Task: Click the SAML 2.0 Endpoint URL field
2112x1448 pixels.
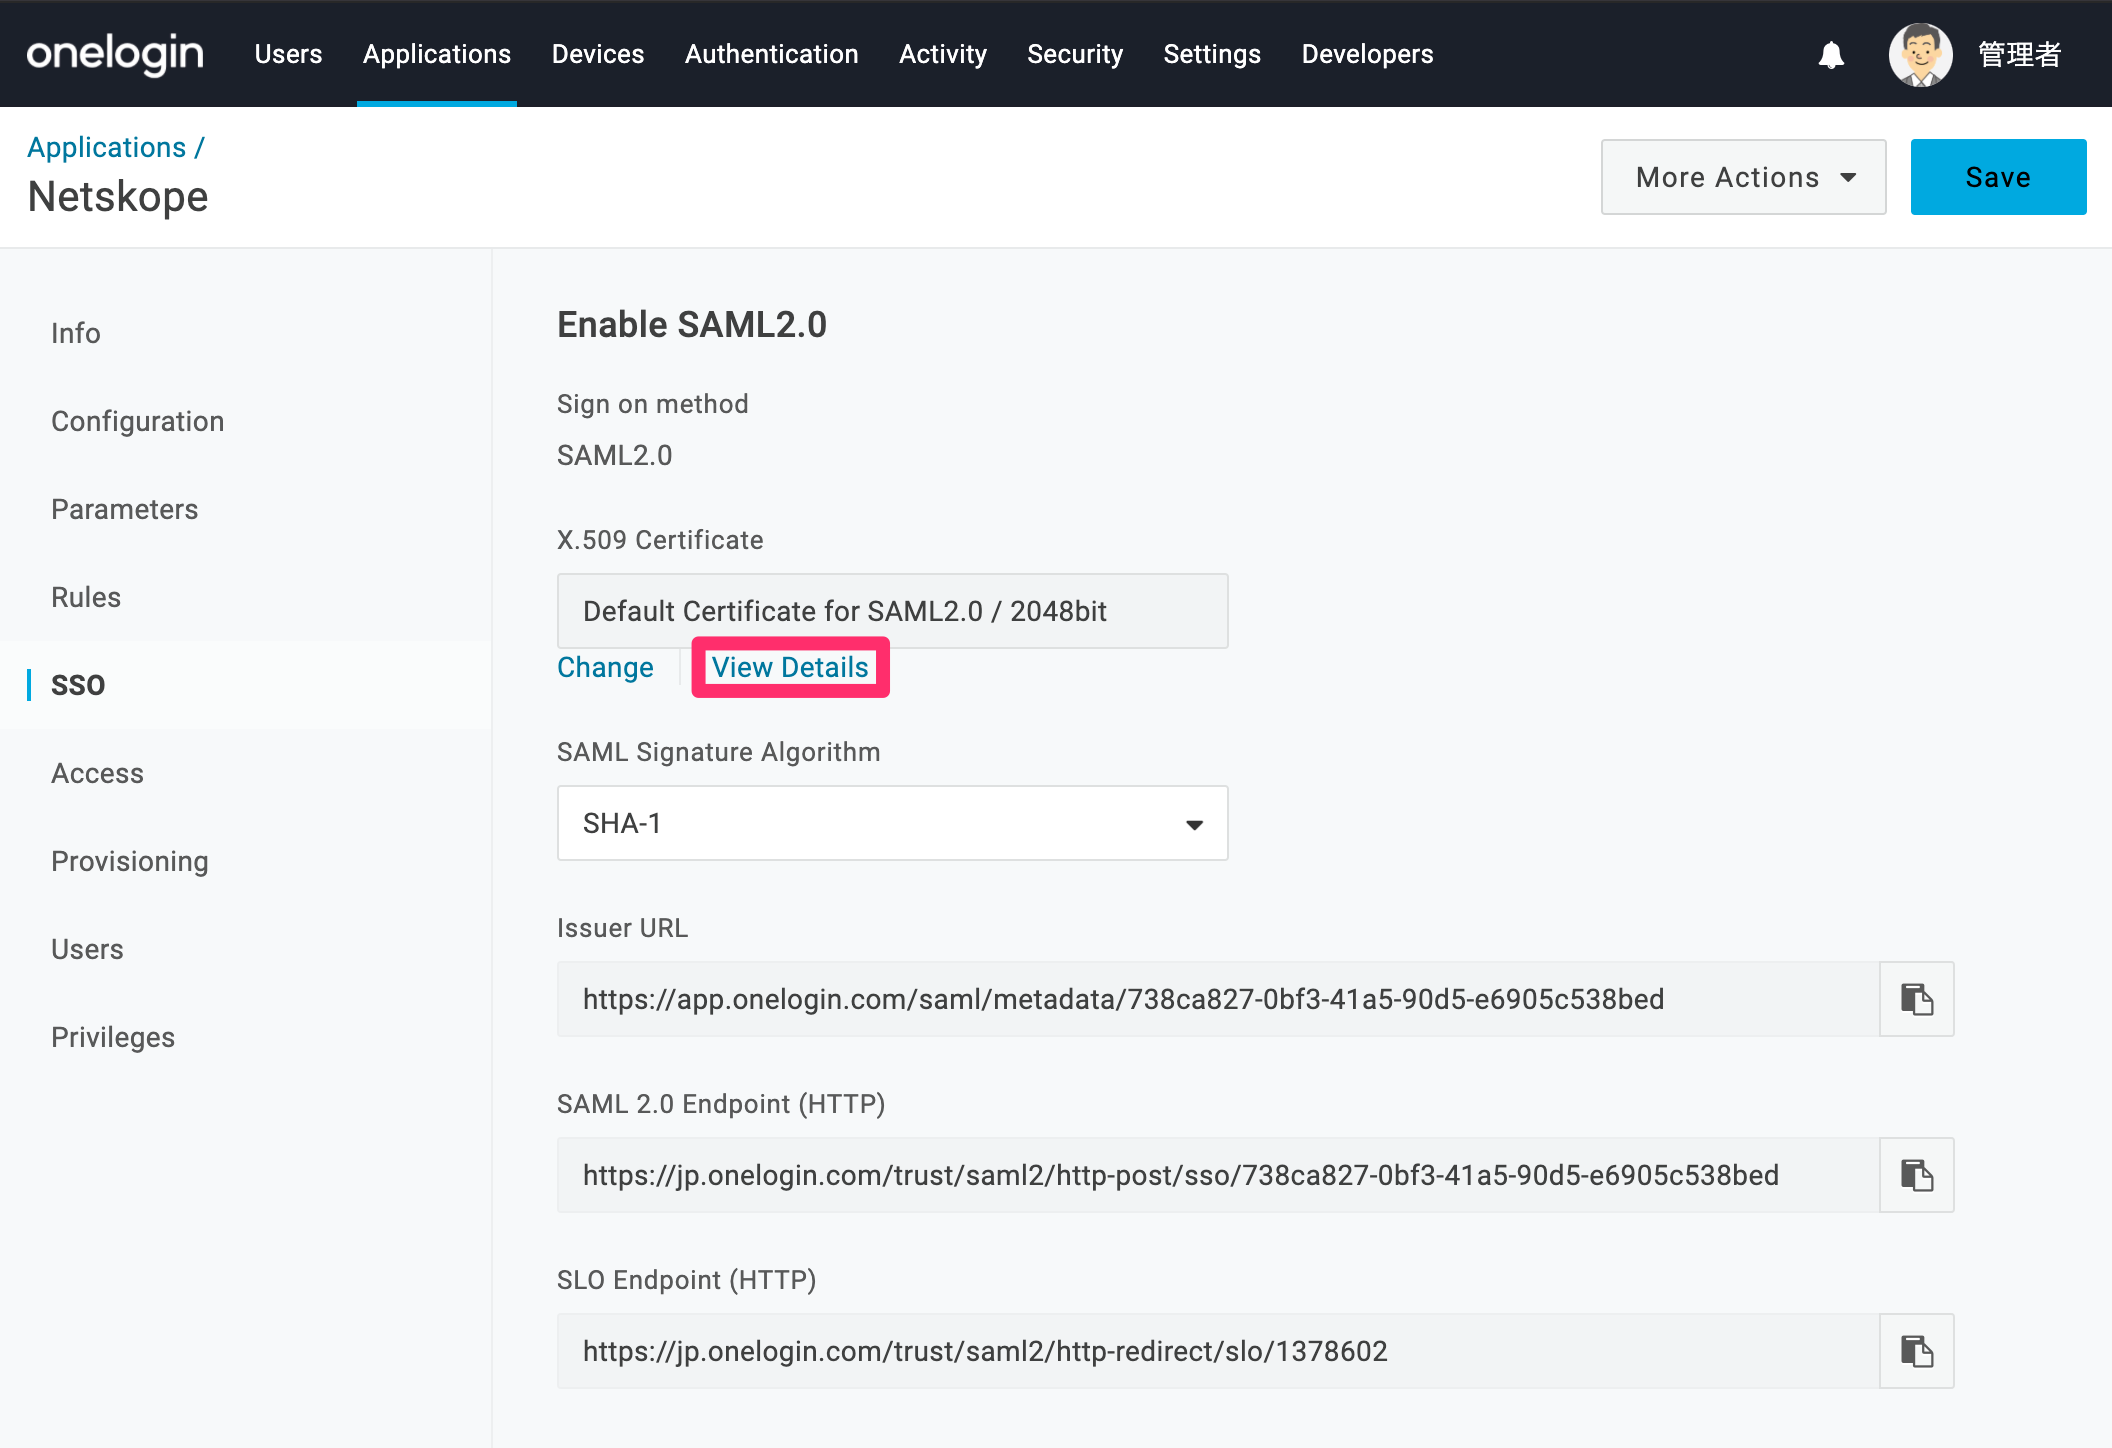Action: click(1218, 1175)
